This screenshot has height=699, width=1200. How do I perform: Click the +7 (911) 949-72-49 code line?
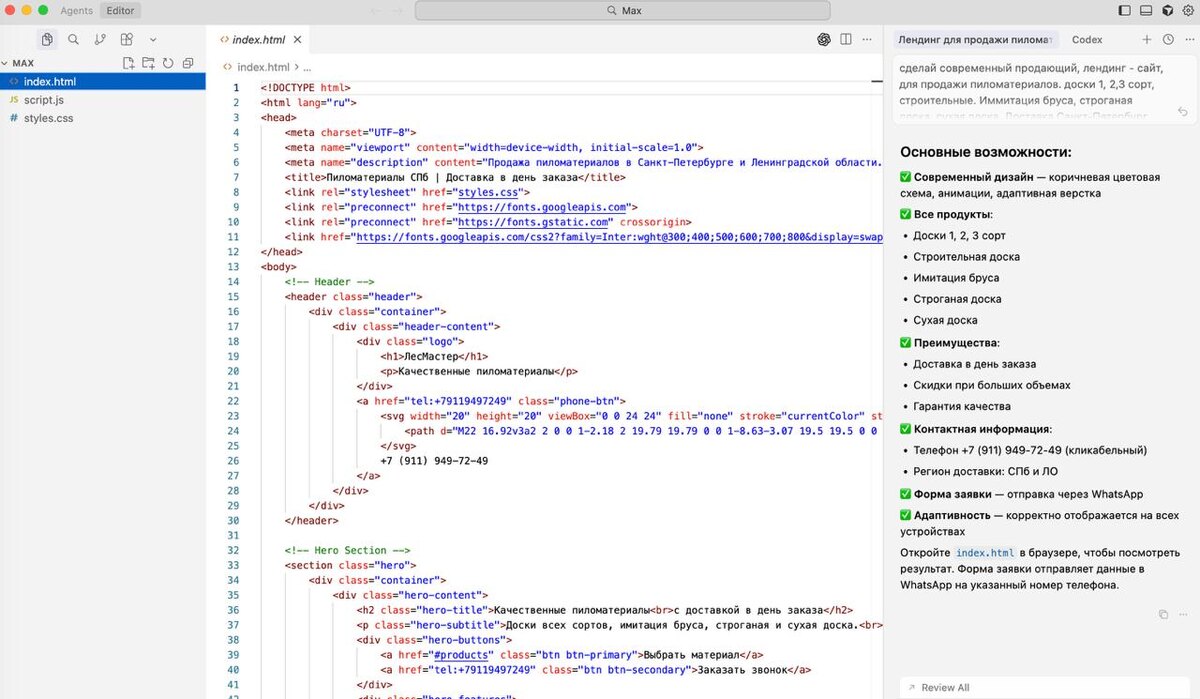(x=434, y=461)
